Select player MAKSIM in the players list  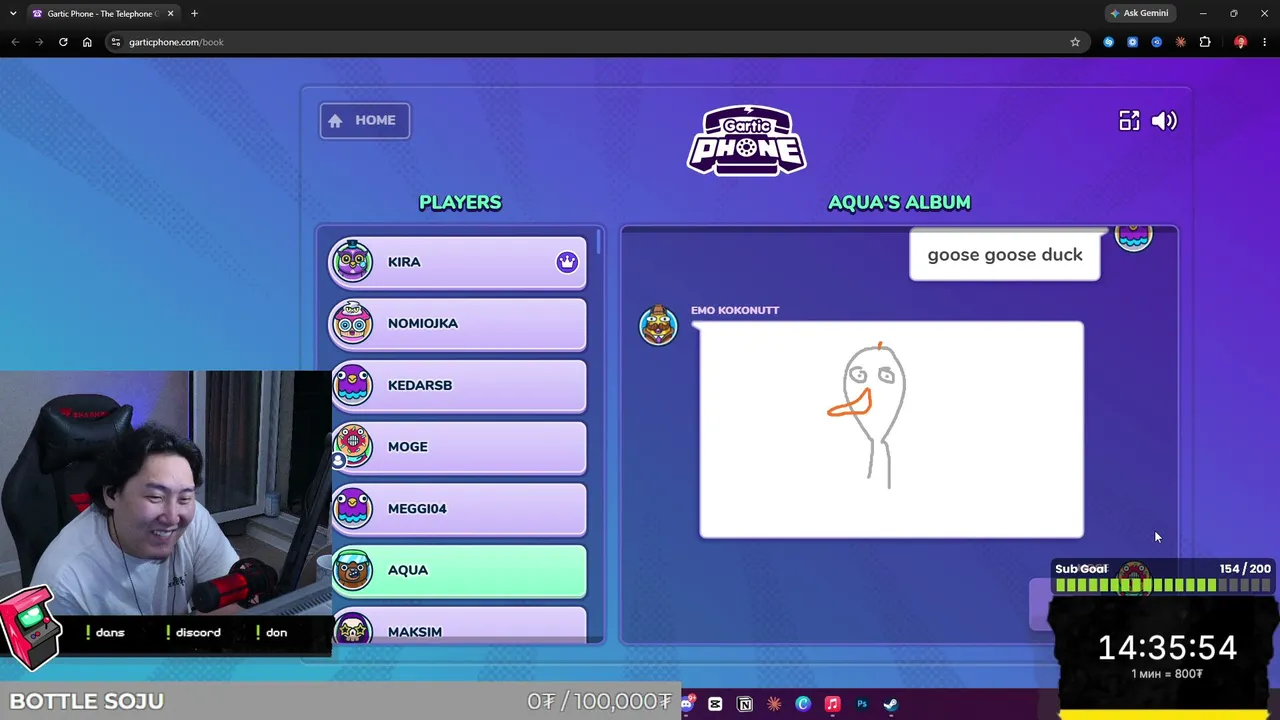point(459,626)
